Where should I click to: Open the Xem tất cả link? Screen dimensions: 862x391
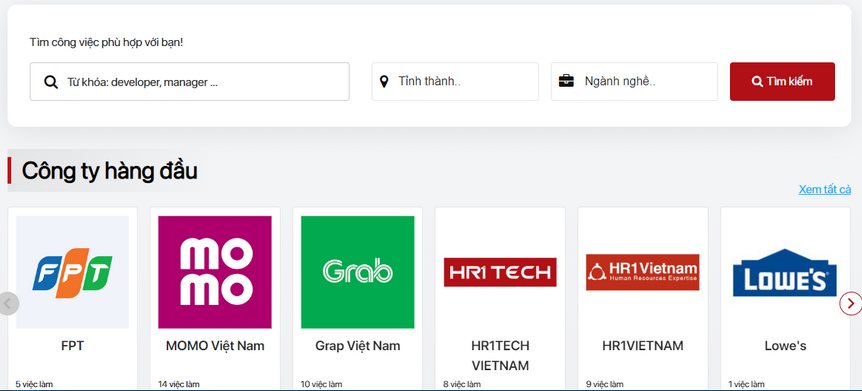pyautogui.click(x=825, y=190)
